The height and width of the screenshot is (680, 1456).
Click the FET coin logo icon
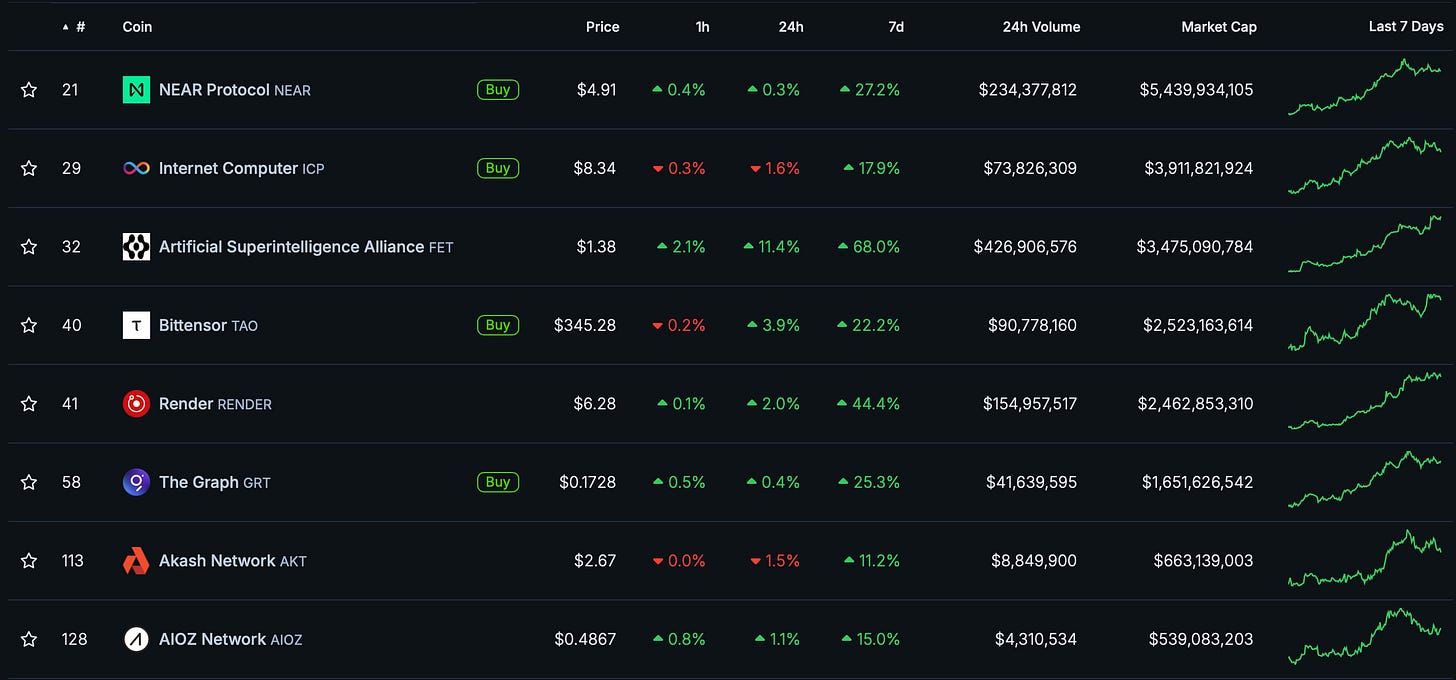(136, 247)
